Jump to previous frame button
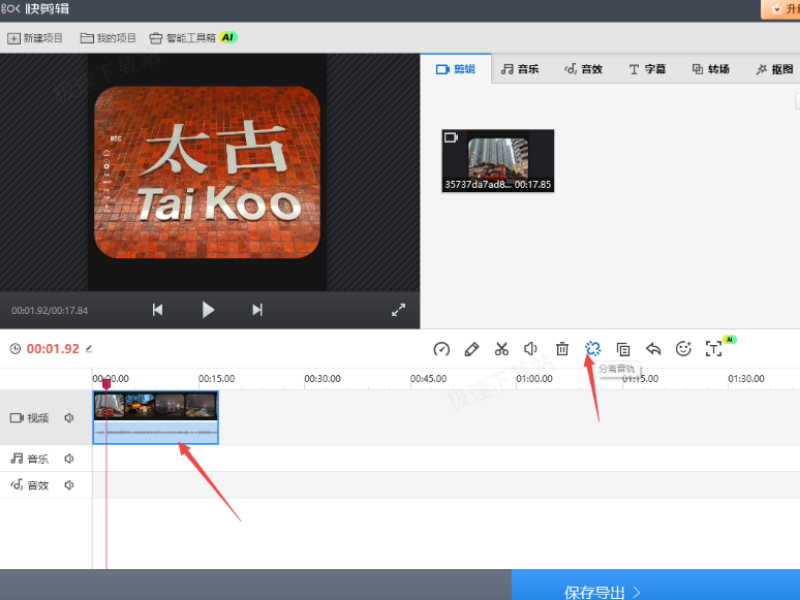The image size is (800, 600). point(158,310)
